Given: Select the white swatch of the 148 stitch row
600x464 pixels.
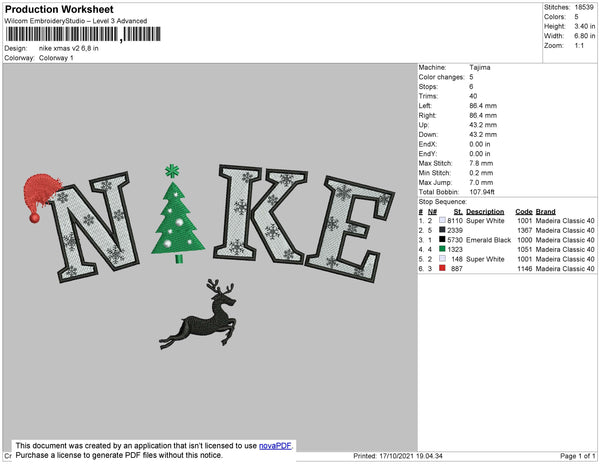Looking at the screenshot, I should coord(442,259).
